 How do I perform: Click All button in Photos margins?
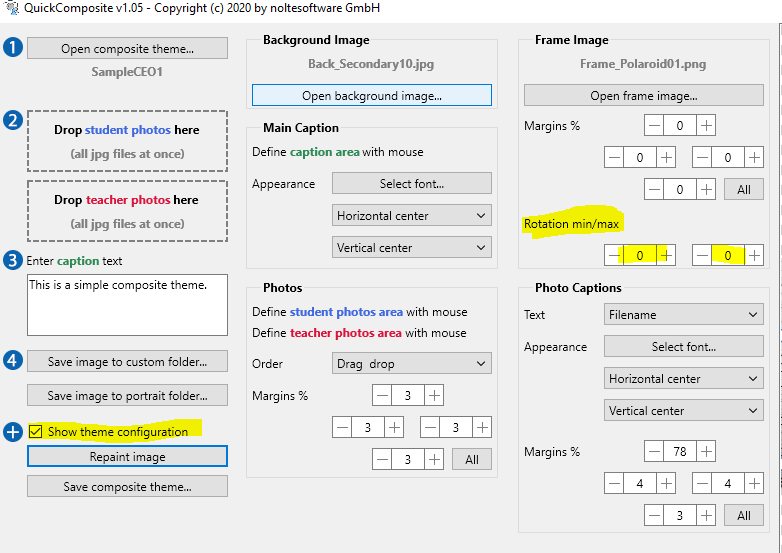(472, 459)
